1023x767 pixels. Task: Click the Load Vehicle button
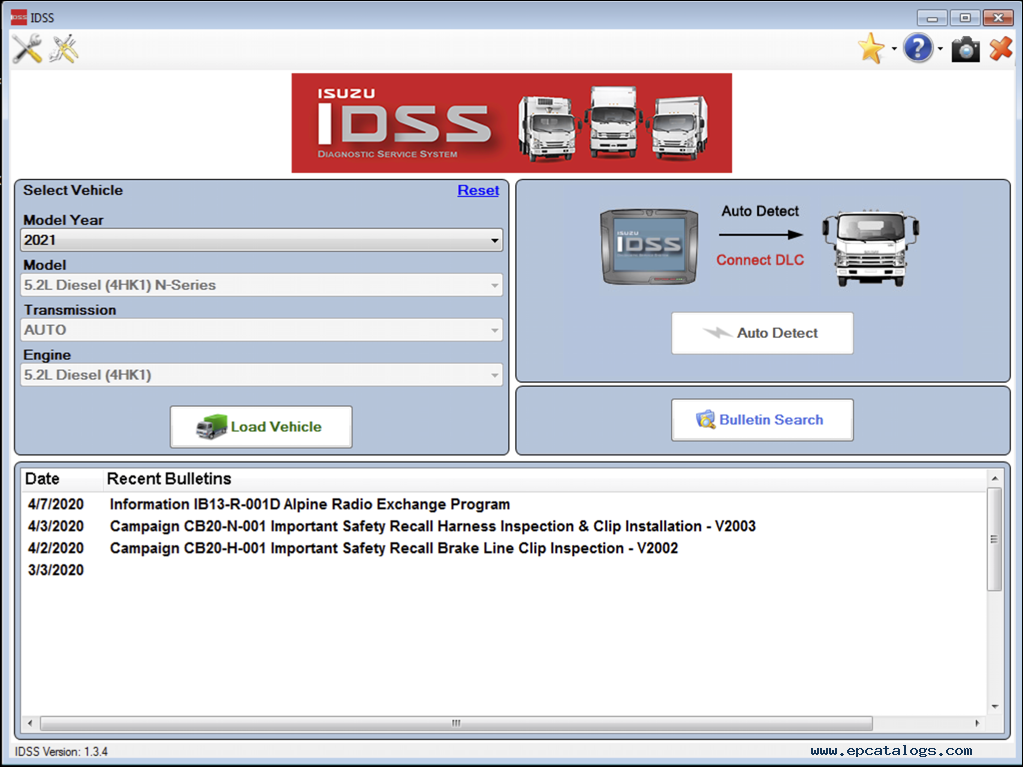click(x=261, y=427)
